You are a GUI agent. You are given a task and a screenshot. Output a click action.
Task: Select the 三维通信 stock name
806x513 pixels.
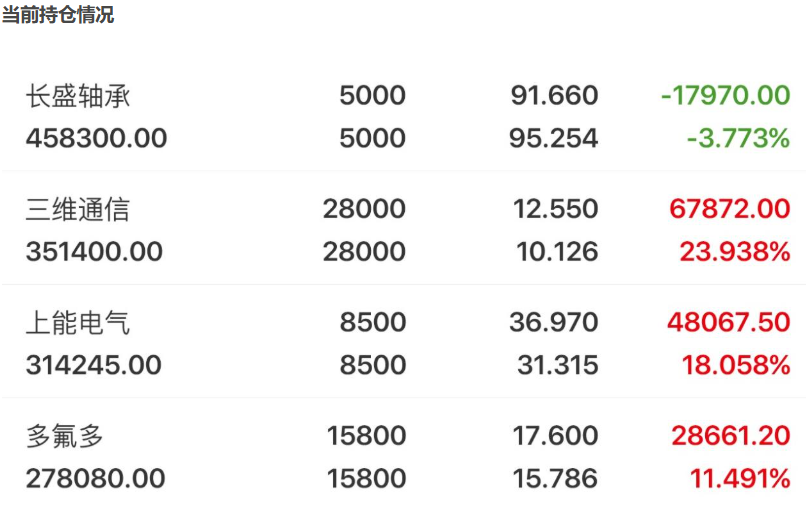coord(78,209)
